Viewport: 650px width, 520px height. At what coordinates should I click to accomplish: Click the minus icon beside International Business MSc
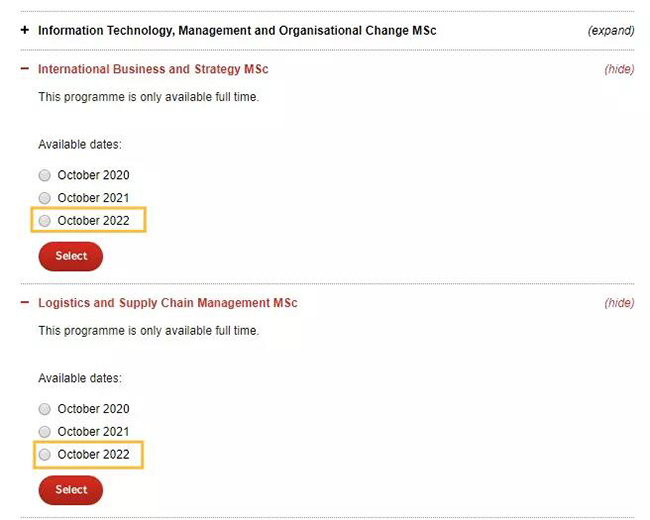(25, 70)
